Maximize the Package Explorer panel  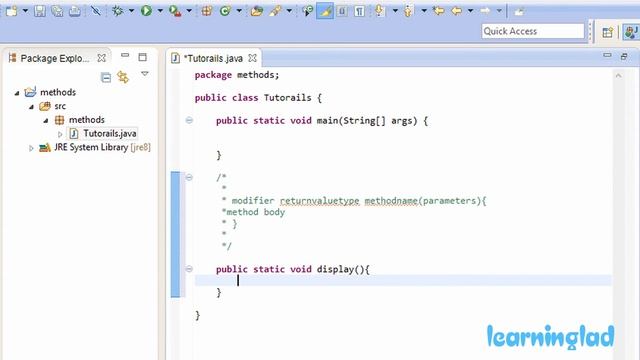142,57
